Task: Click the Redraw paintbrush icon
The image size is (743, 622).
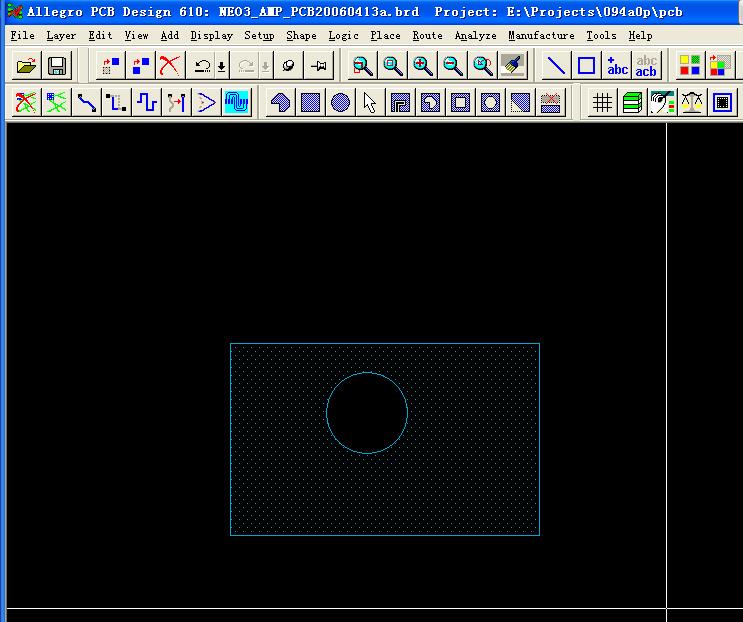Action: coord(513,65)
